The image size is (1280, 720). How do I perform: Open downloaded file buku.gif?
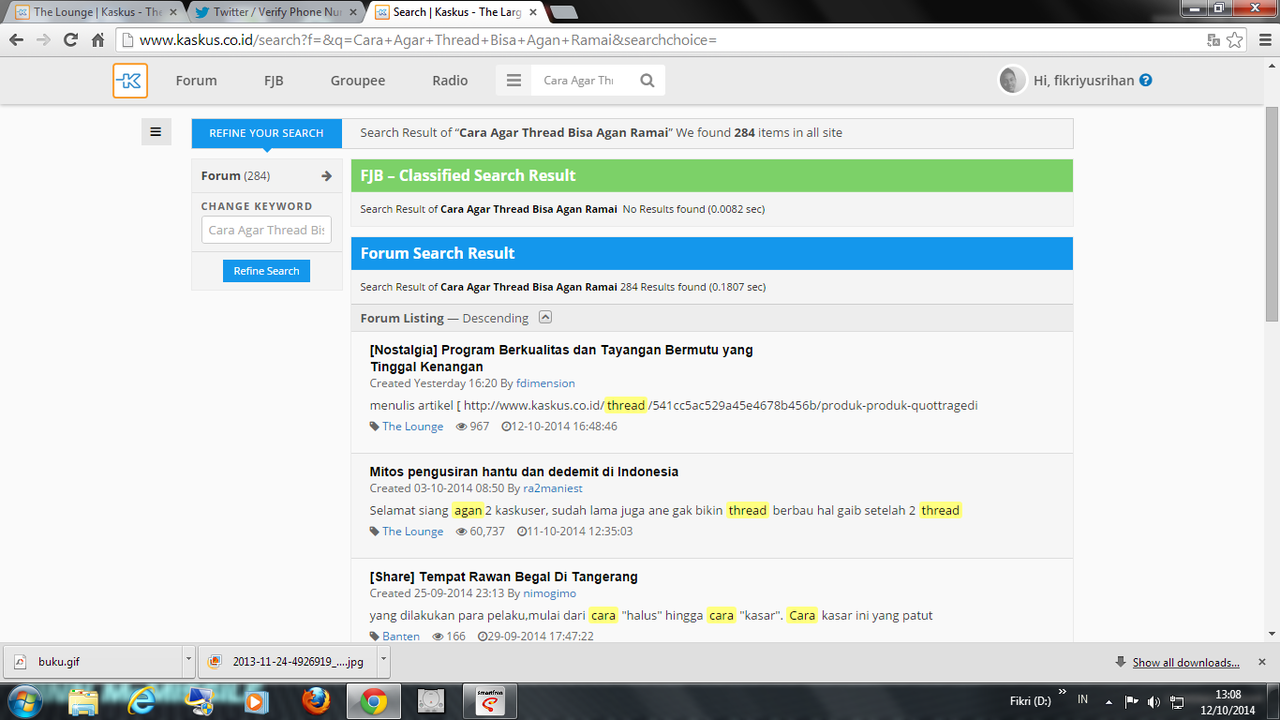pyautogui.click(x=92, y=661)
